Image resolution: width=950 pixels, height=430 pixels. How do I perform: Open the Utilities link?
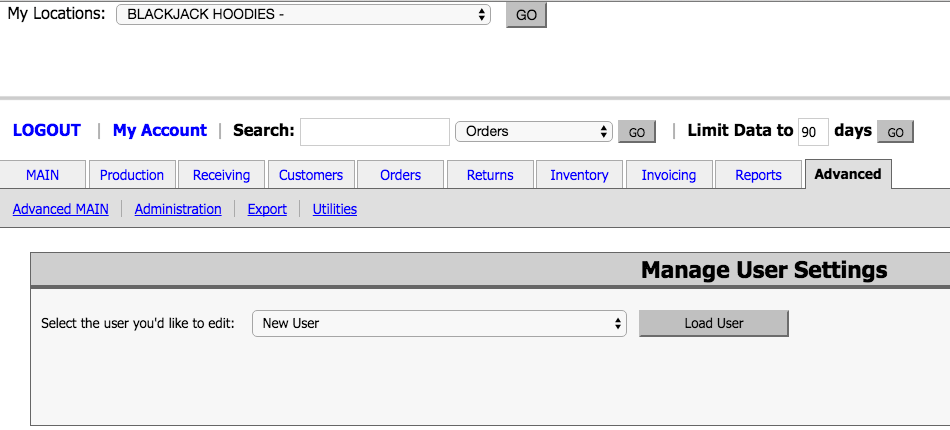click(x=334, y=209)
